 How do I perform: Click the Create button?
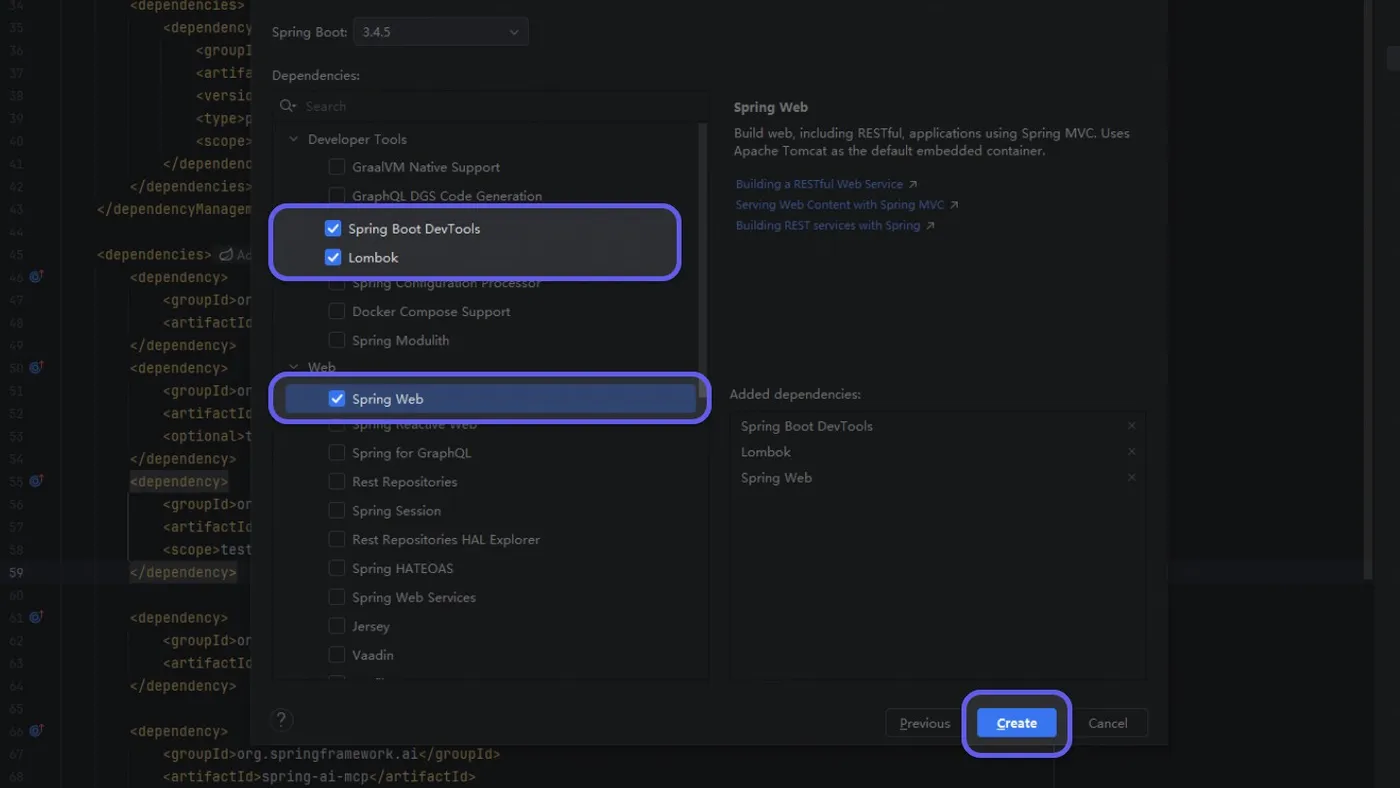pyautogui.click(x=1017, y=723)
